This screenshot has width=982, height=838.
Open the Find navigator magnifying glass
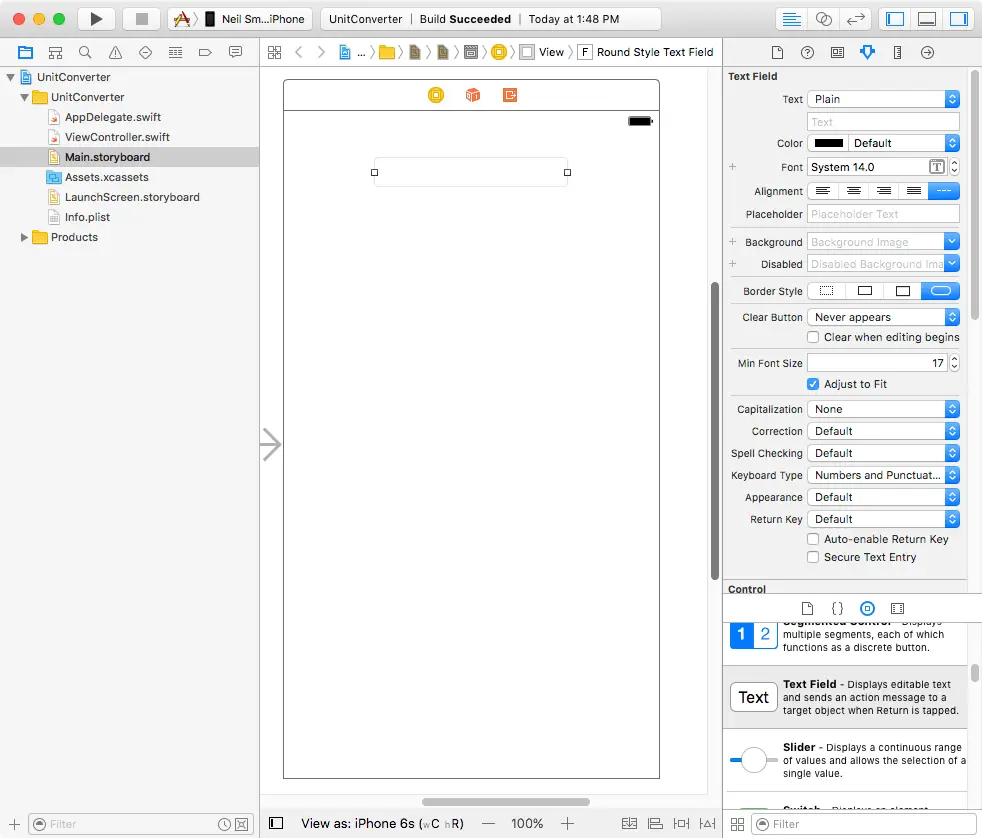pyautogui.click(x=85, y=52)
